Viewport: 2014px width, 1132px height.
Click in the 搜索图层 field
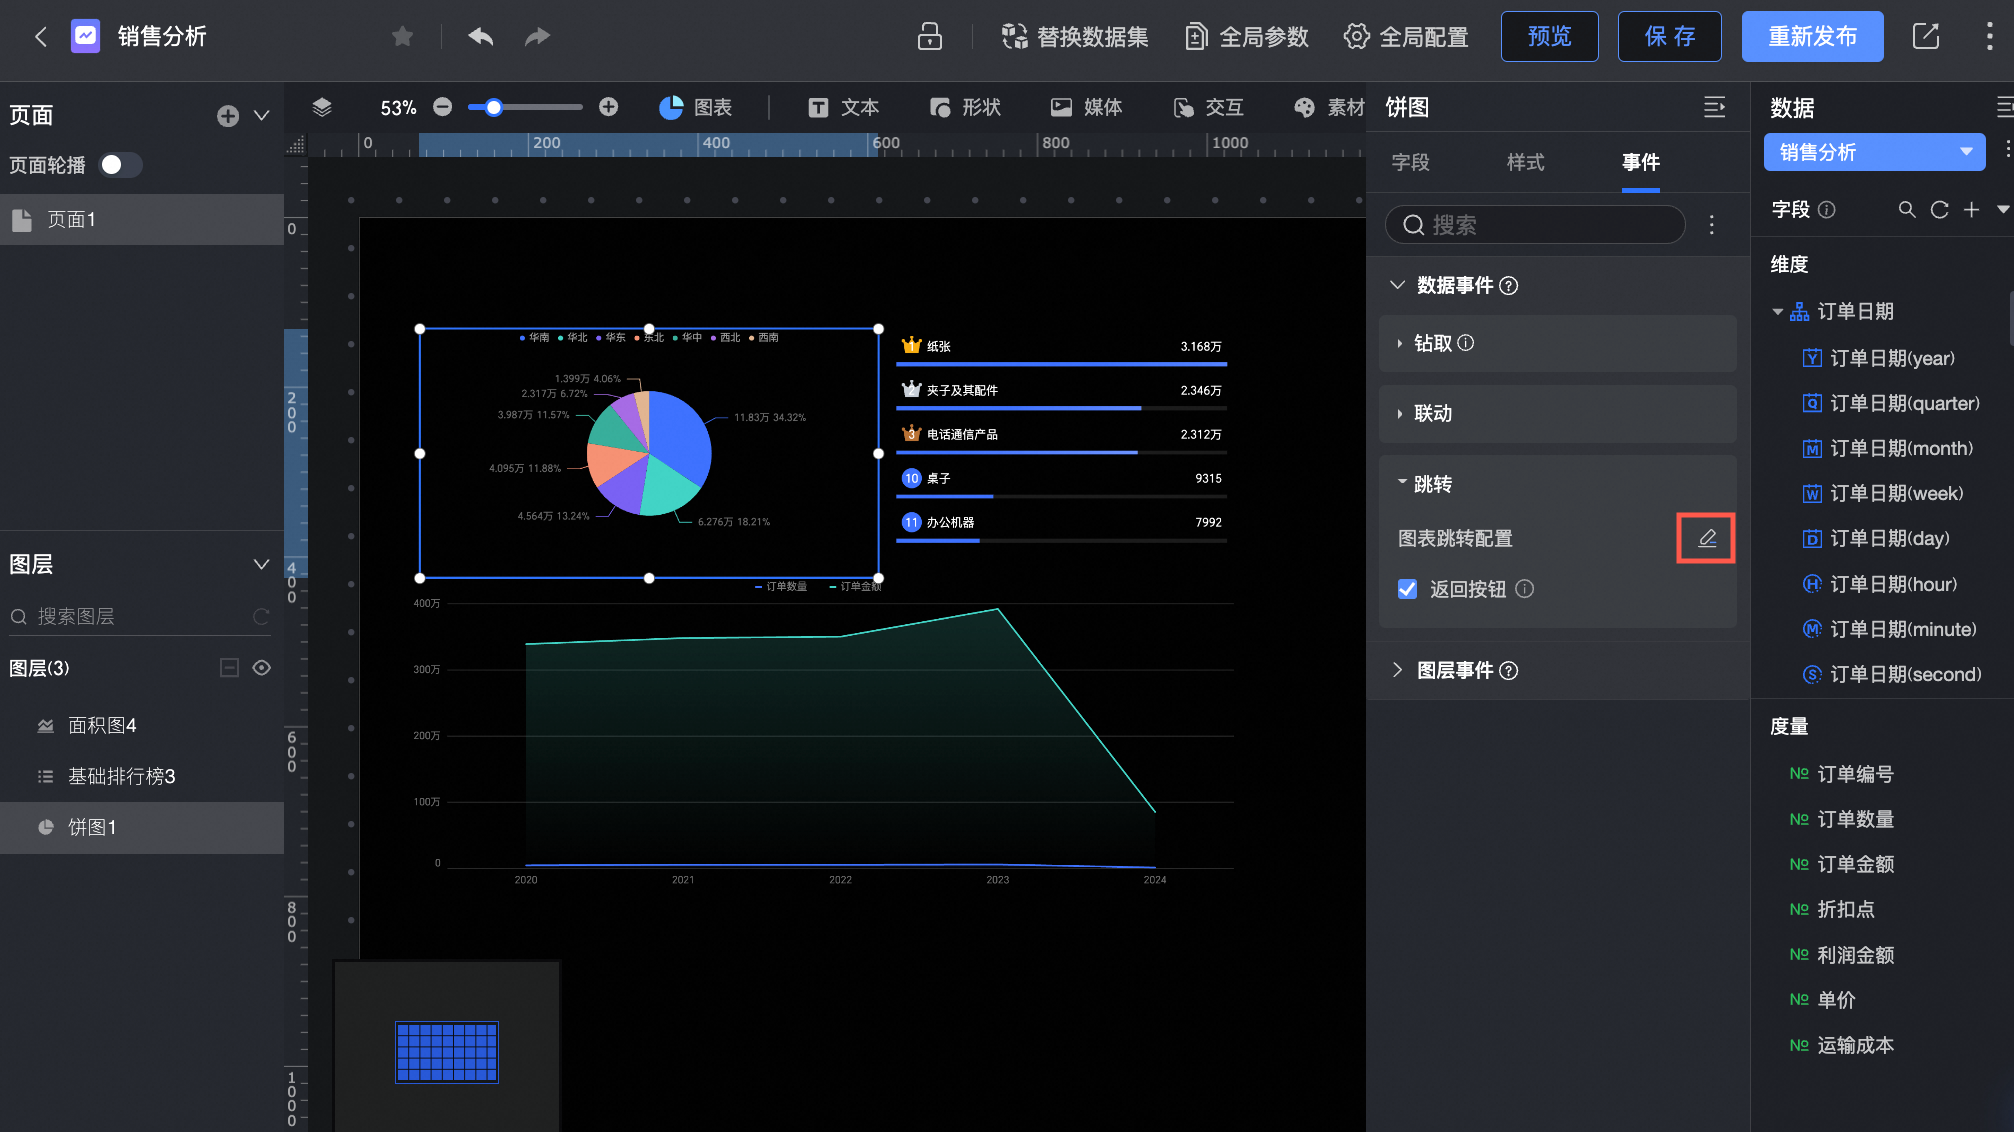[x=141, y=617]
